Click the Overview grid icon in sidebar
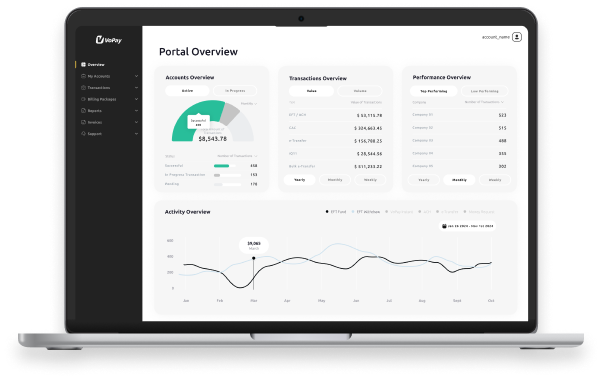602x379 pixels. coord(83,65)
